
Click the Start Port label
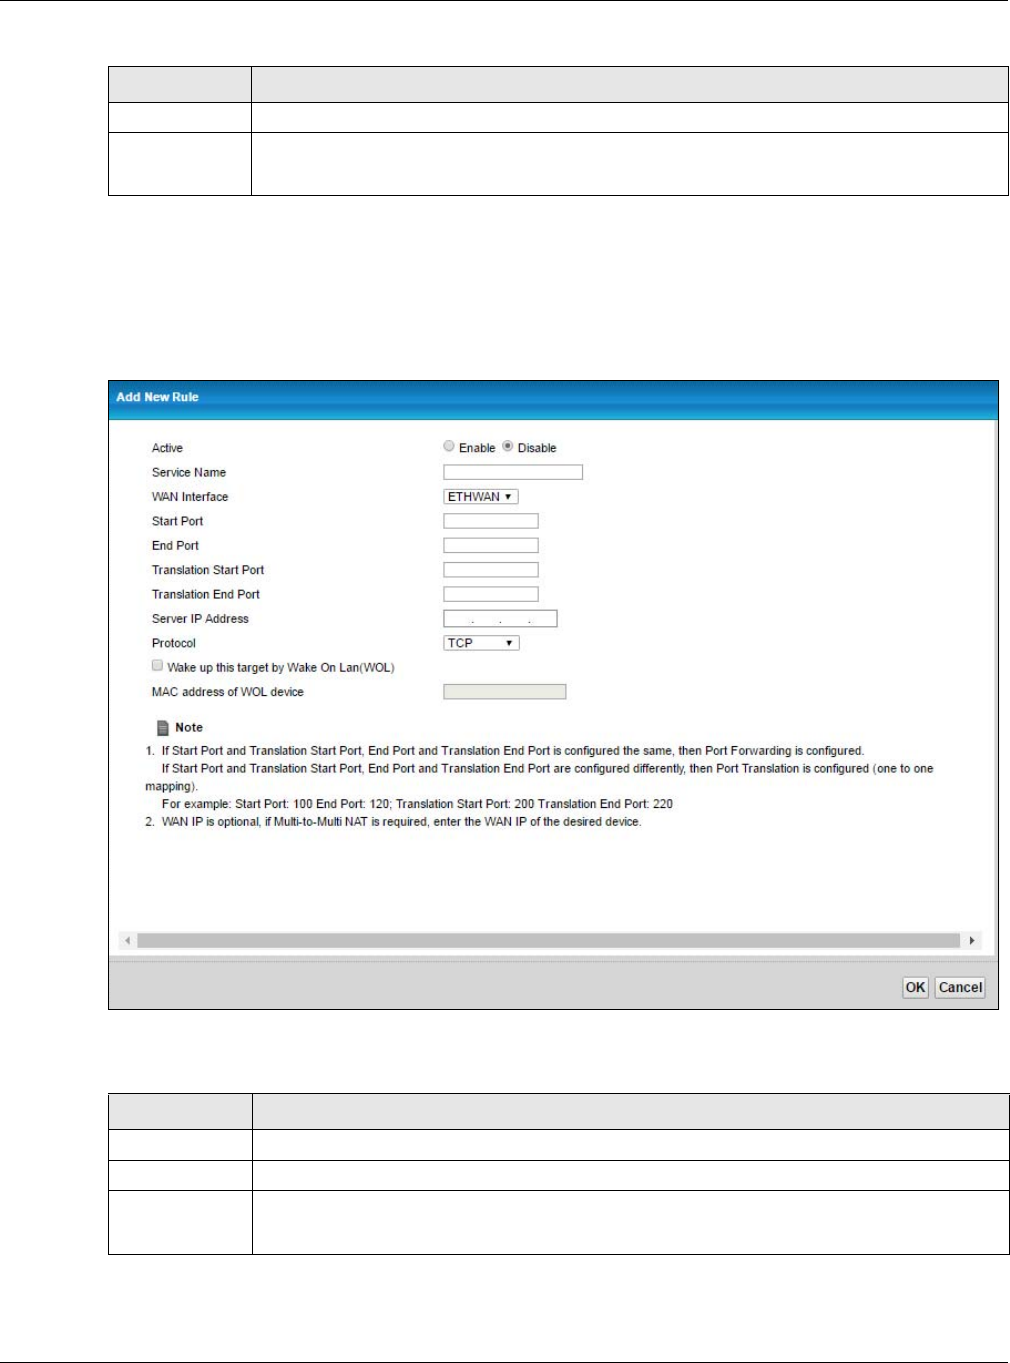pyautogui.click(x=178, y=521)
